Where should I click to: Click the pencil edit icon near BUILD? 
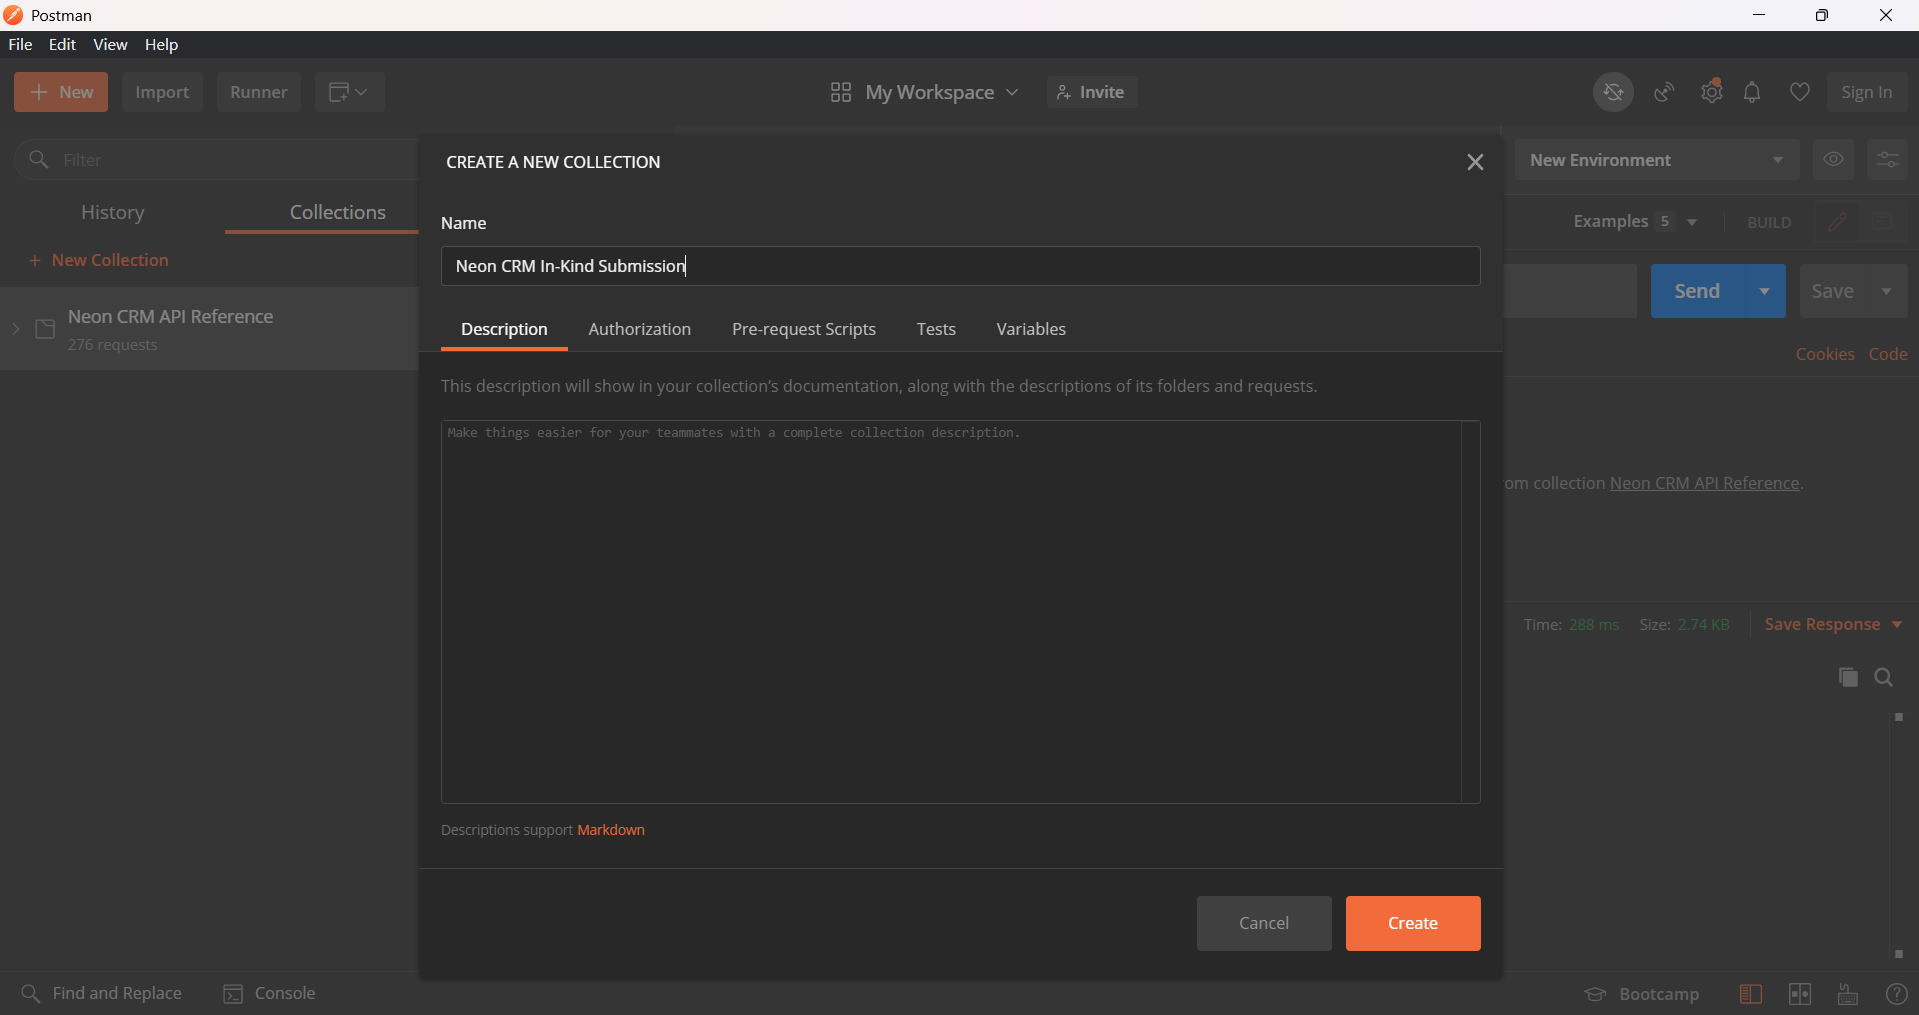[1837, 222]
